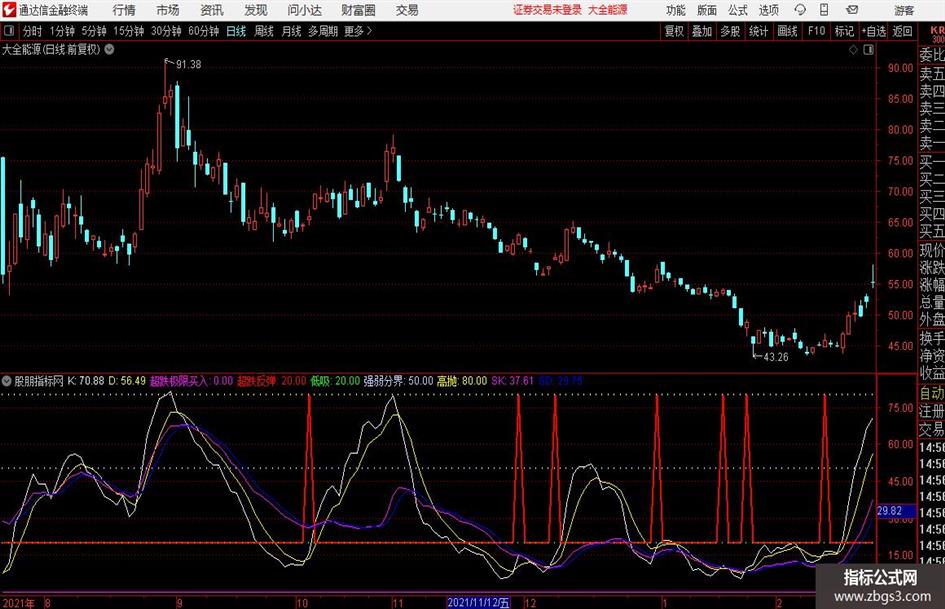Open the 选项 menu
The height and width of the screenshot is (609, 945).
(768, 10)
